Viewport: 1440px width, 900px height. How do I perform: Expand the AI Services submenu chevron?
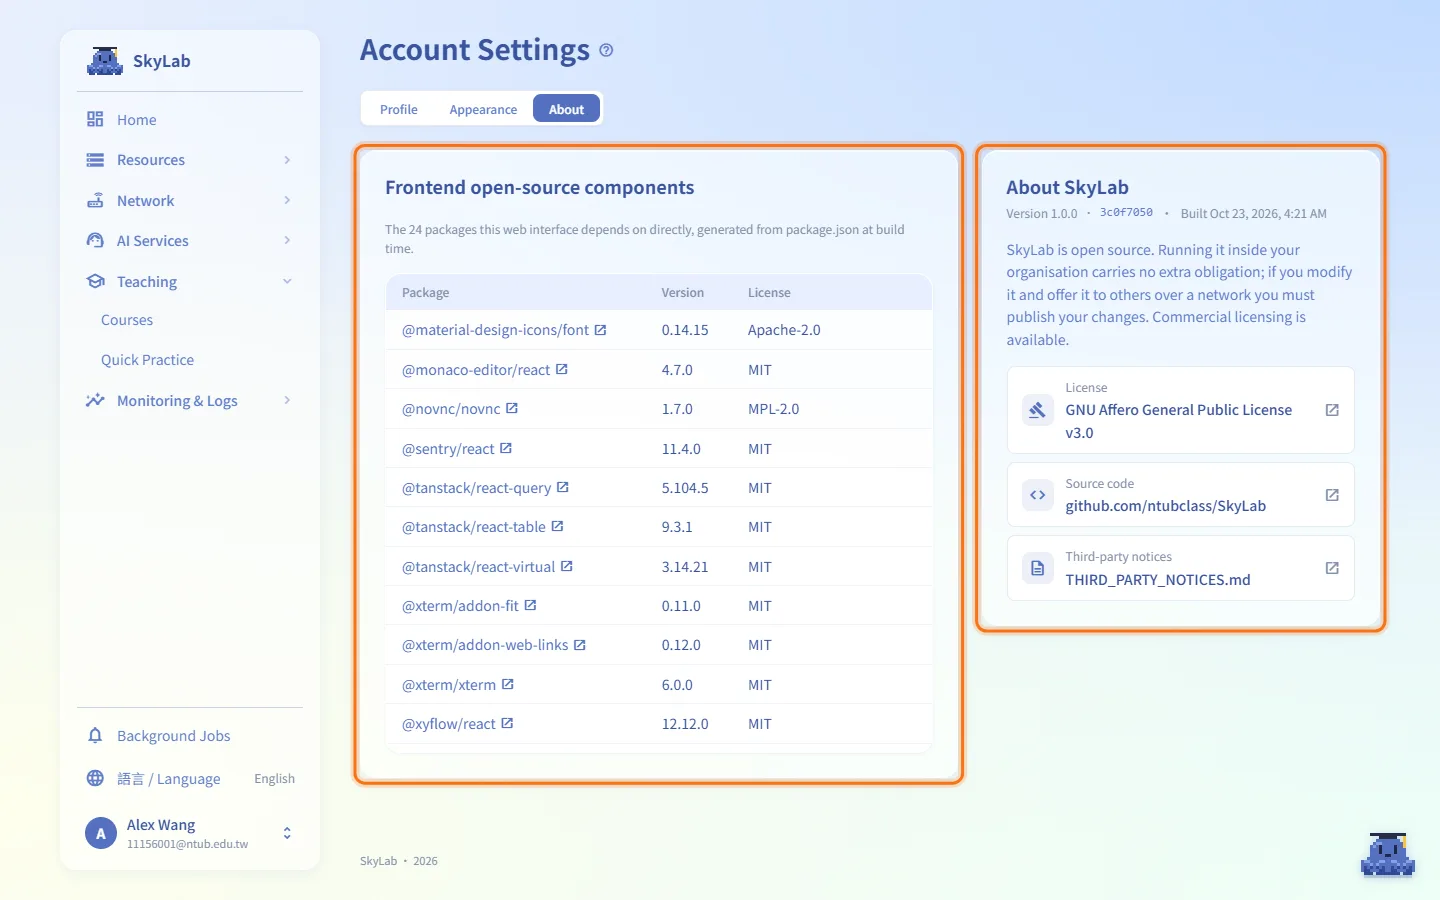click(287, 240)
